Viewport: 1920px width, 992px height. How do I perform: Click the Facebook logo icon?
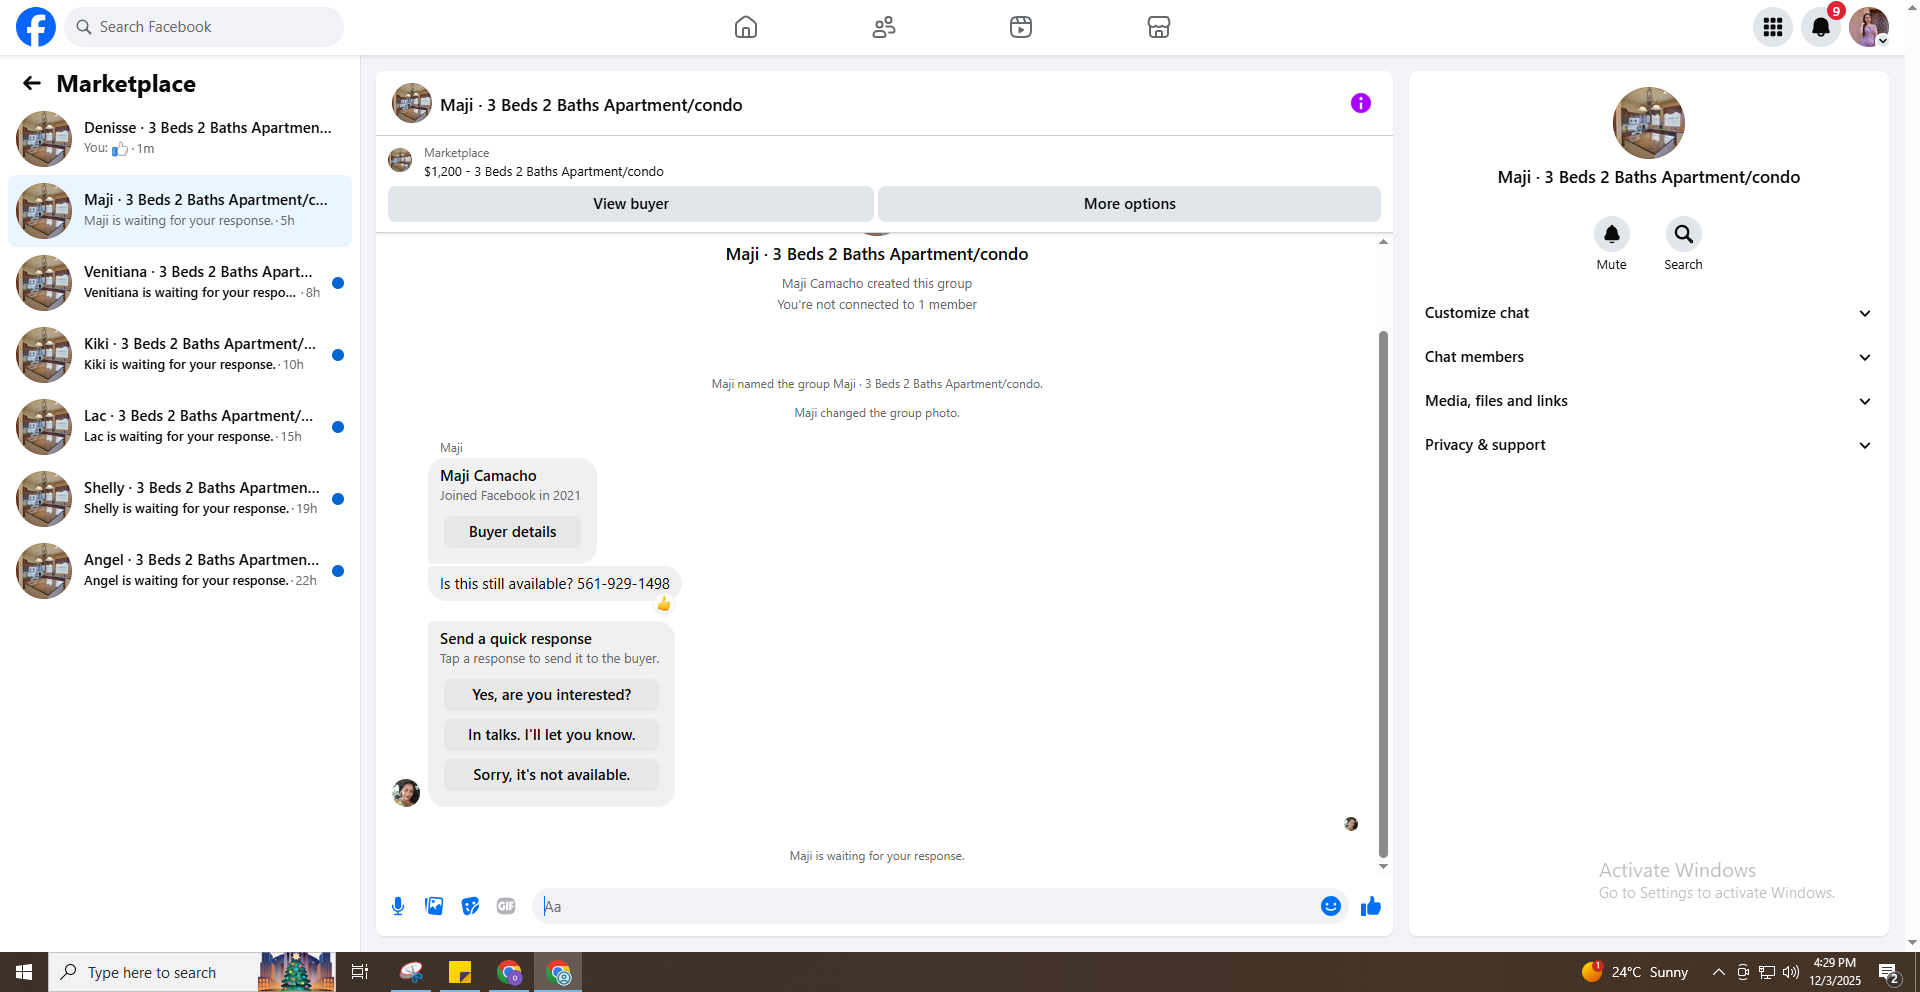(36, 27)
